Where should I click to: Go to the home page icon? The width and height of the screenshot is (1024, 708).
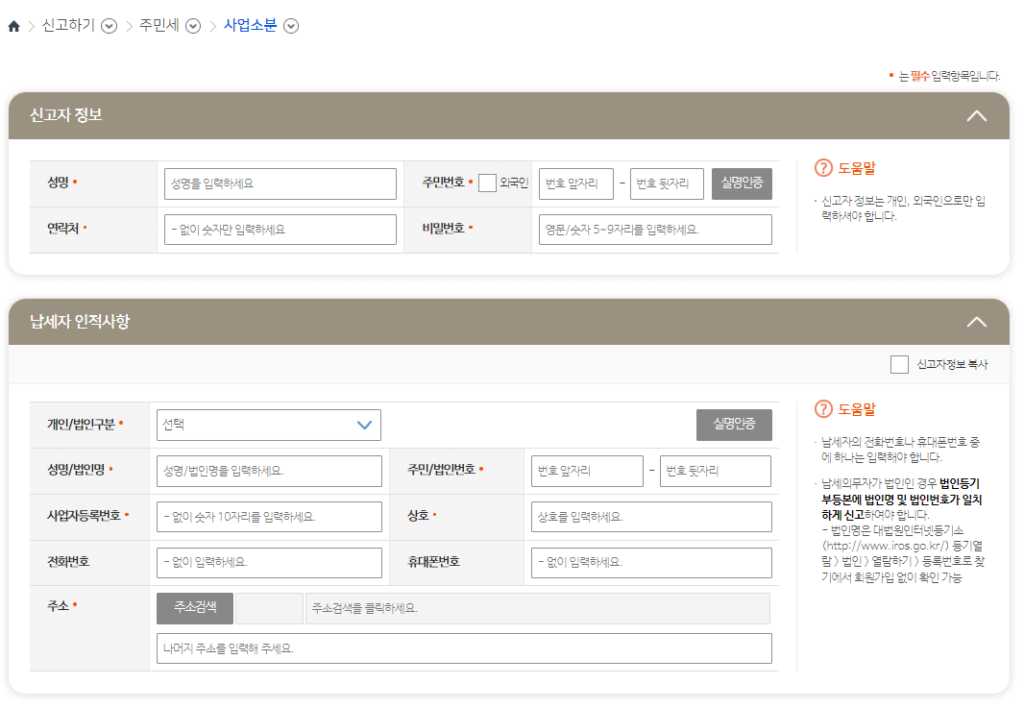[x=14, y=26]
